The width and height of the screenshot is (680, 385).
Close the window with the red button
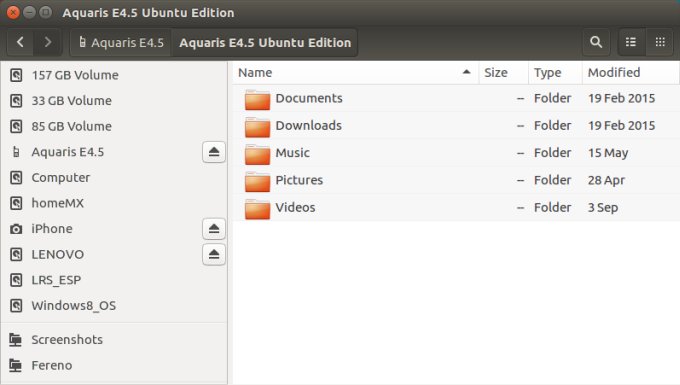[x=13, y=12]
